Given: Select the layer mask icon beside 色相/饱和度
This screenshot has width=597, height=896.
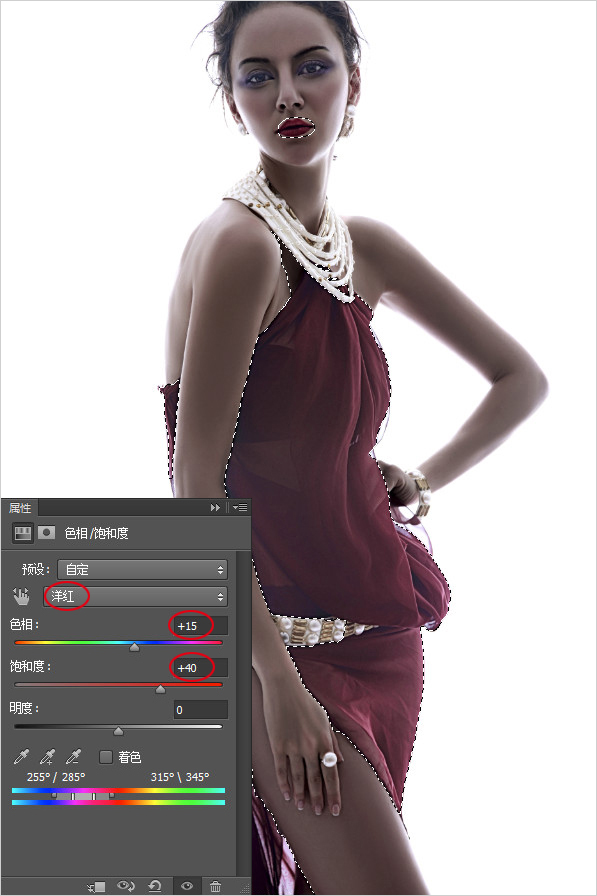Looking at the screenshot, I should tap(46, 533).
